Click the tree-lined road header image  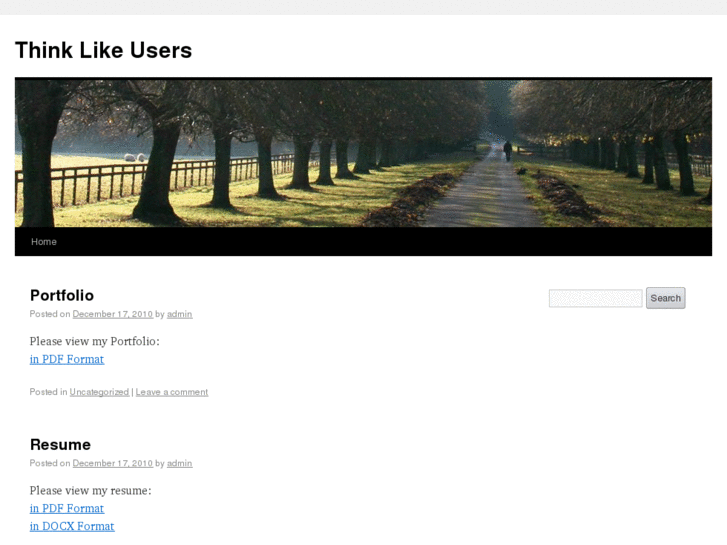(x=364, y=153)
